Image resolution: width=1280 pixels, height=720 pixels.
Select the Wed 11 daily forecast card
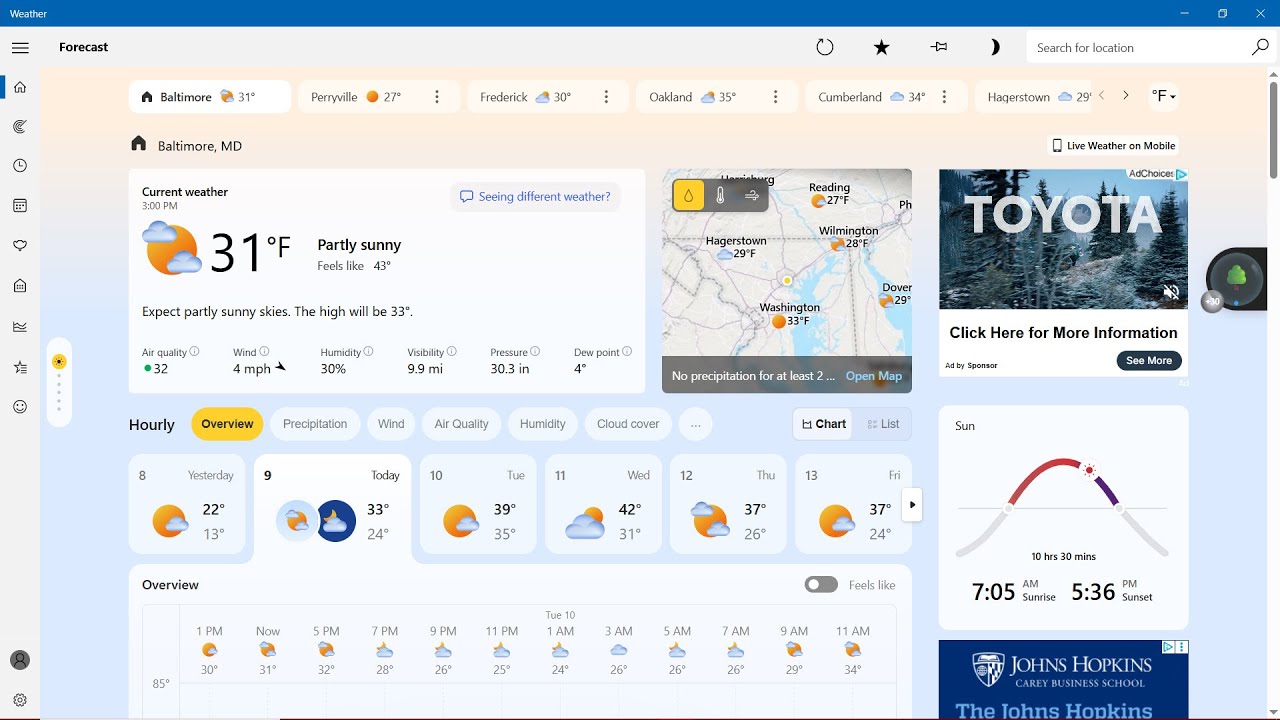click(x=603, y=504)
